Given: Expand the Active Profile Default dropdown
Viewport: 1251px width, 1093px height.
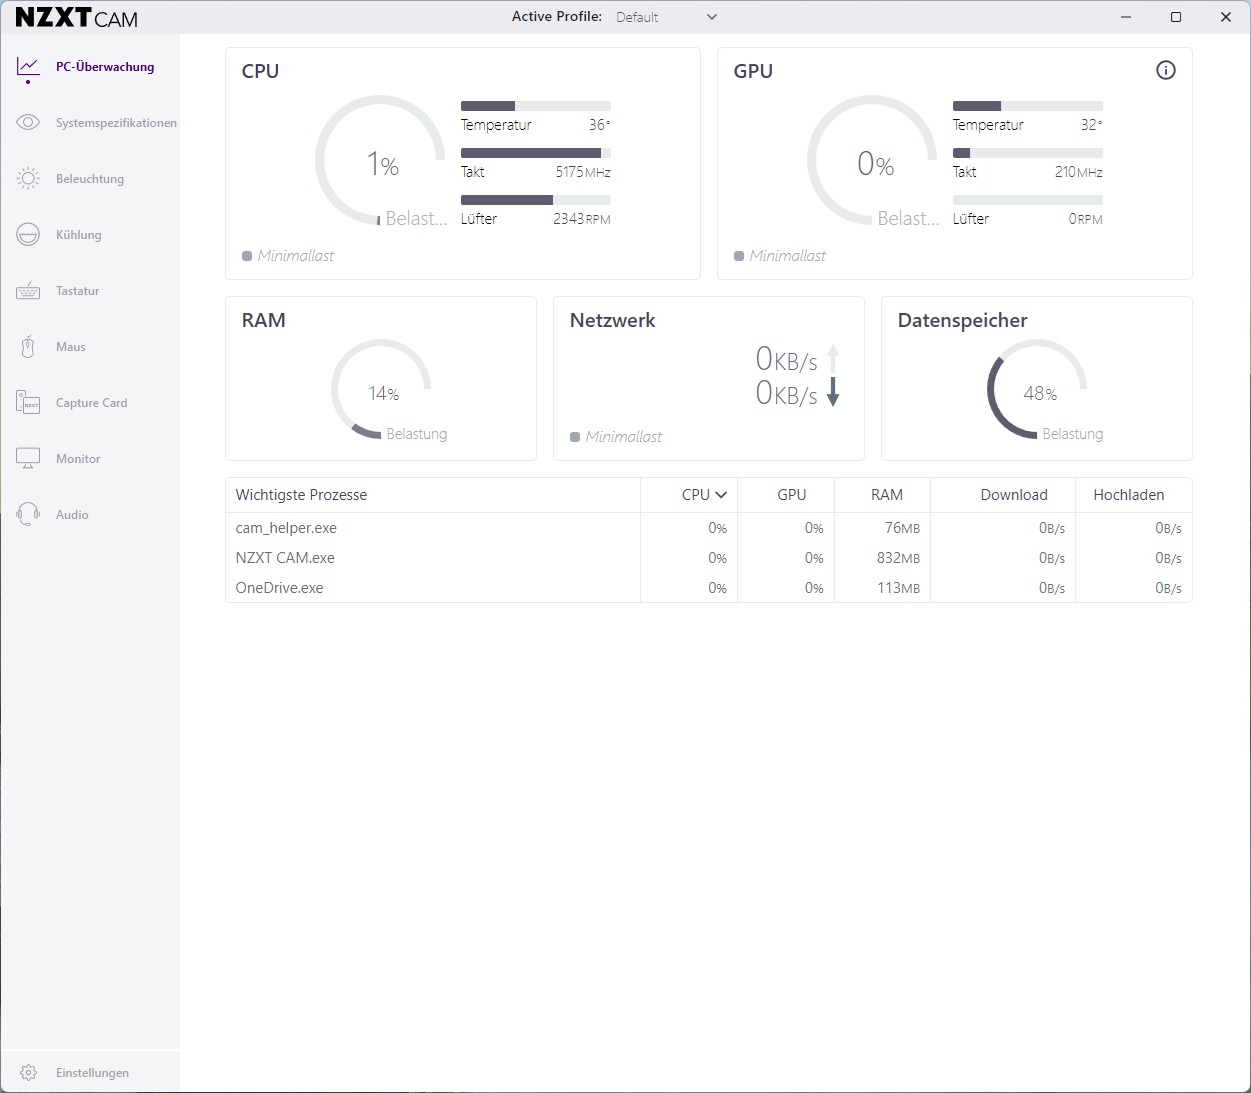Looking at the screenshot, I should [x=667, y=17].
